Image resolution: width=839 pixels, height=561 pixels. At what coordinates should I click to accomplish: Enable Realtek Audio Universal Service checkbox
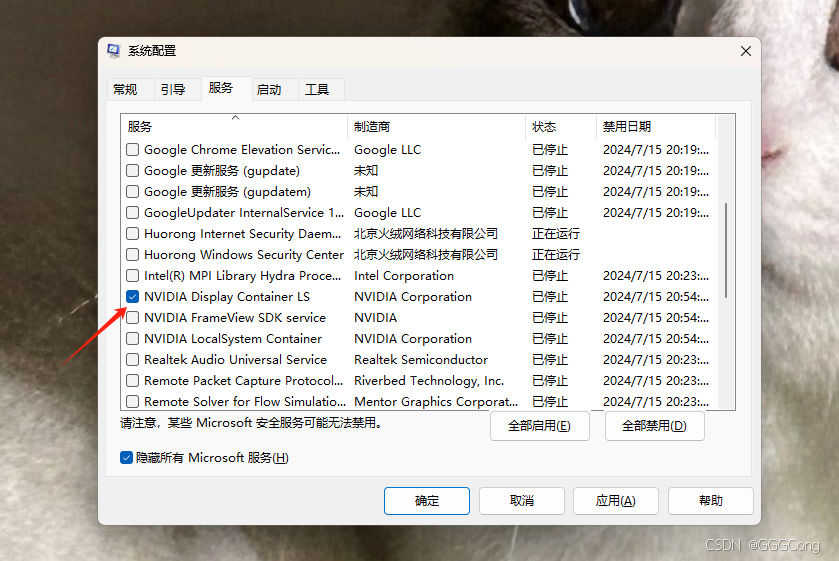click(132, 359)
